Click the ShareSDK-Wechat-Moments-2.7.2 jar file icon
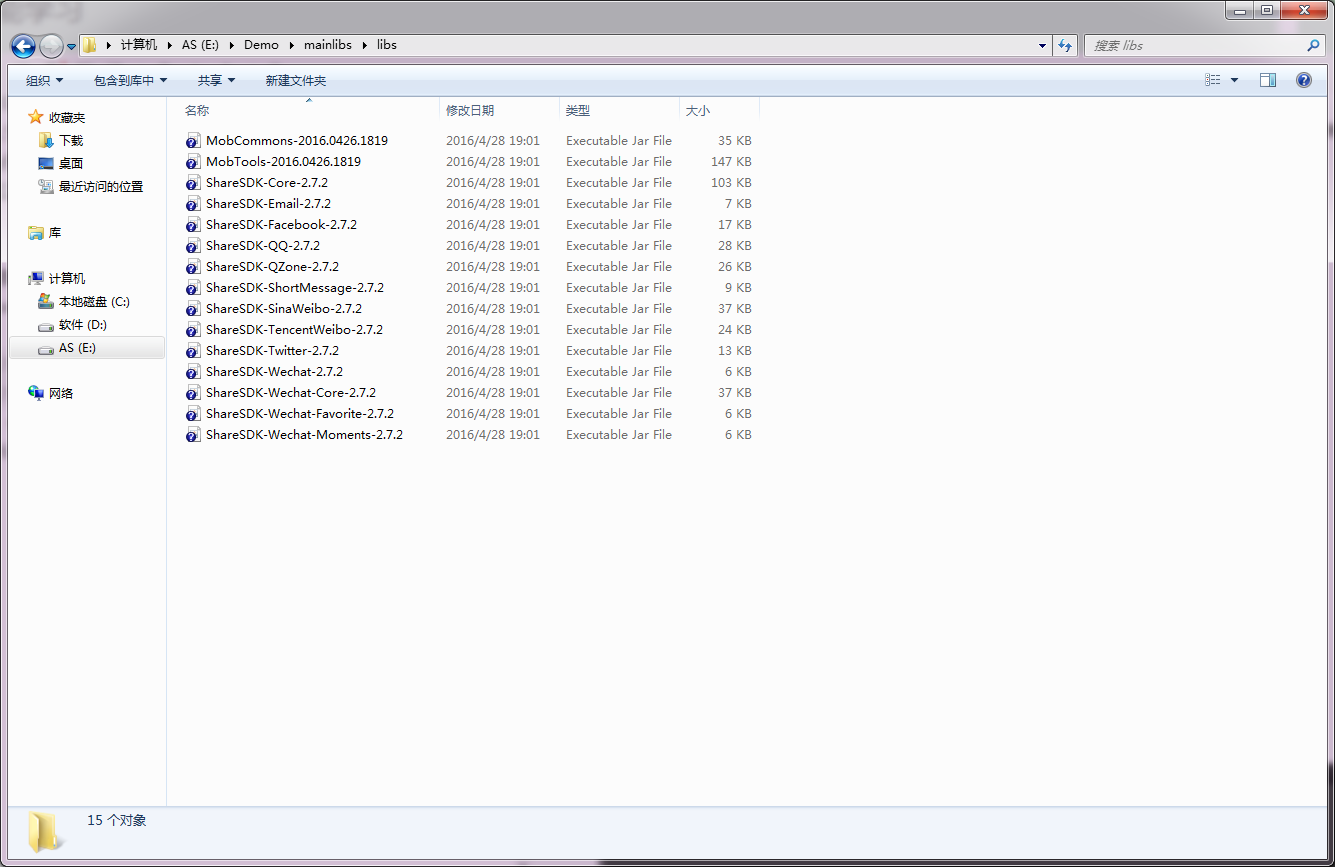 193,435
